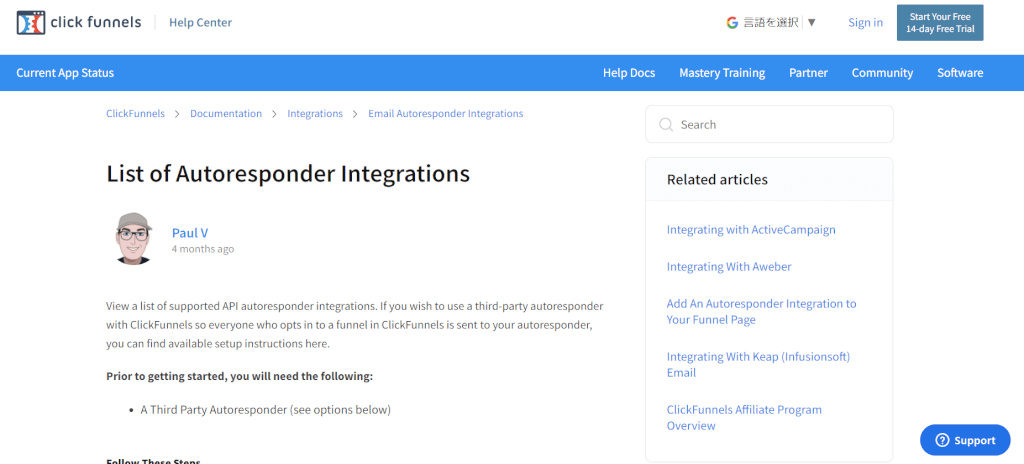
Task: Click the ClickFunnels breadcrumb link
Action: coord(135,114)
